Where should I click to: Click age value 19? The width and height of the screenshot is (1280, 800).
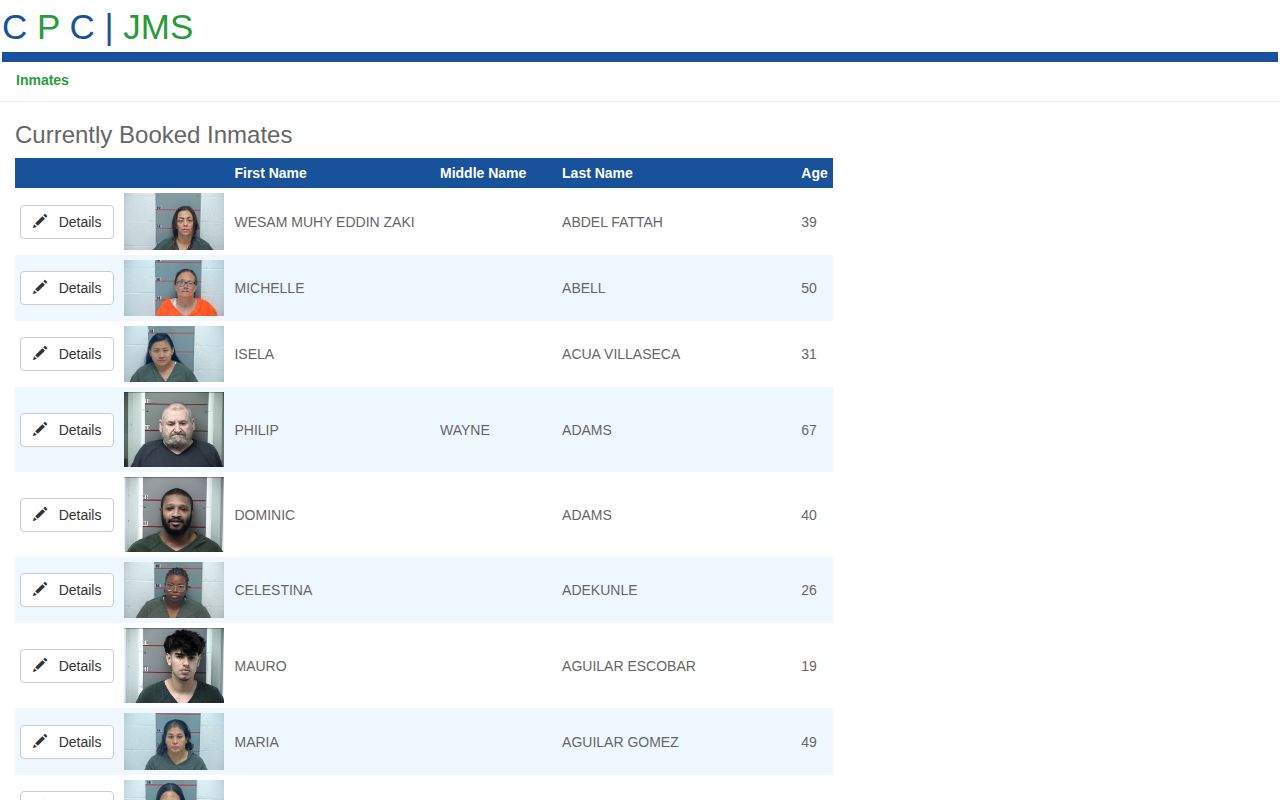[x=809, y=666]
